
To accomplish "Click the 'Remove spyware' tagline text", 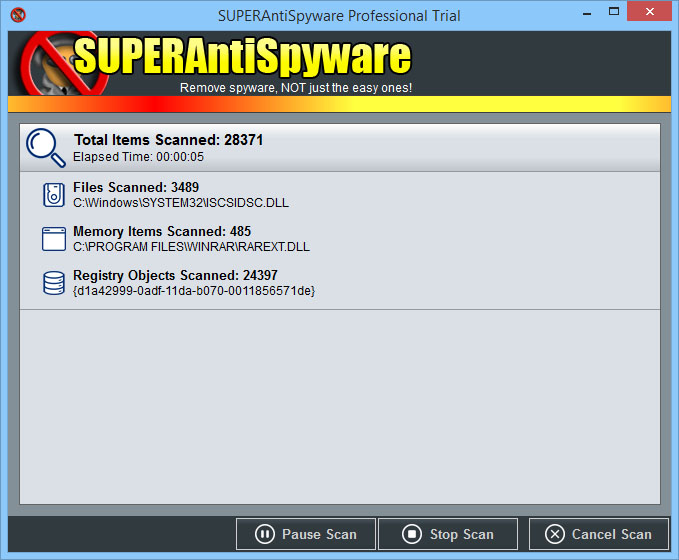I will click(296, 88).
